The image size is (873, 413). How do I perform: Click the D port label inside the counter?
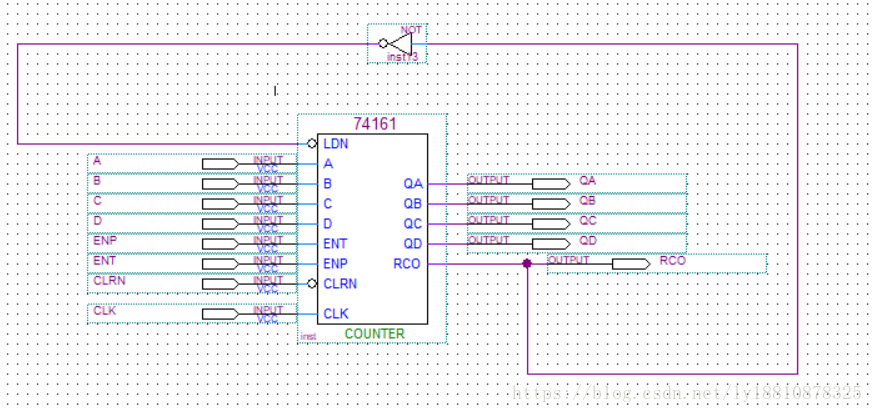(328, 224)
